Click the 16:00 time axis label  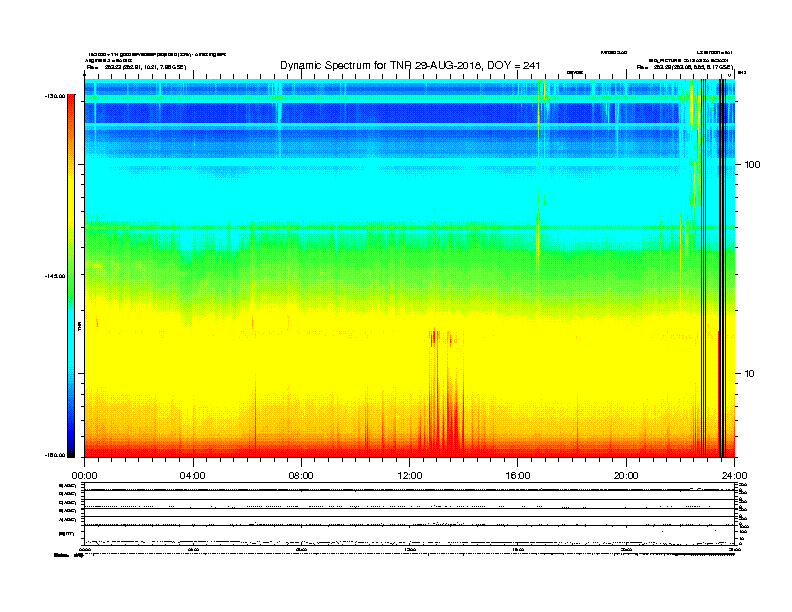[x=518, y=476]
